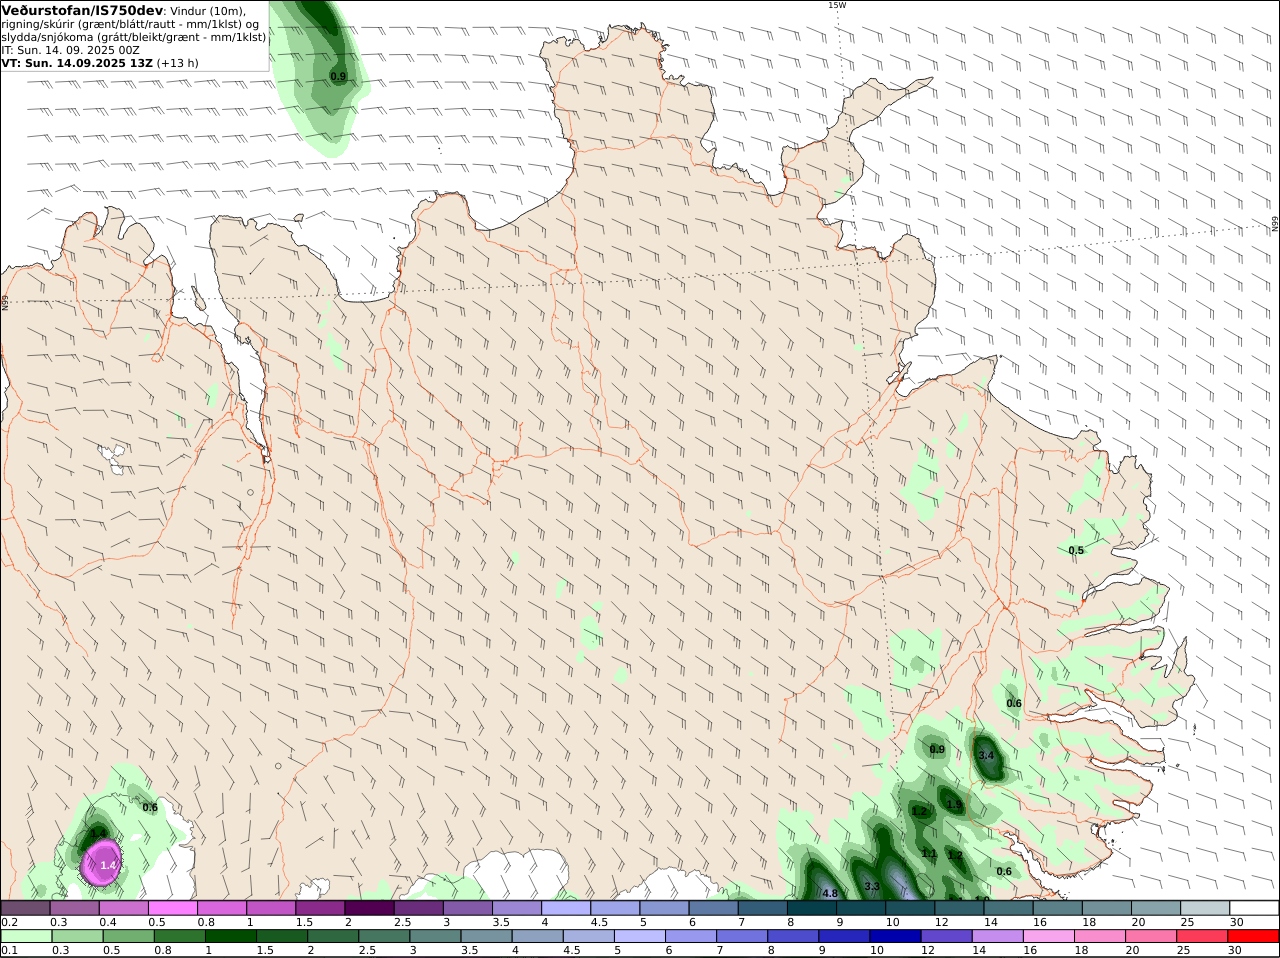Click the '0.2' label on the snow legend
The height and width of the screenshot is (958, 1280).
(x=9, y=922)
